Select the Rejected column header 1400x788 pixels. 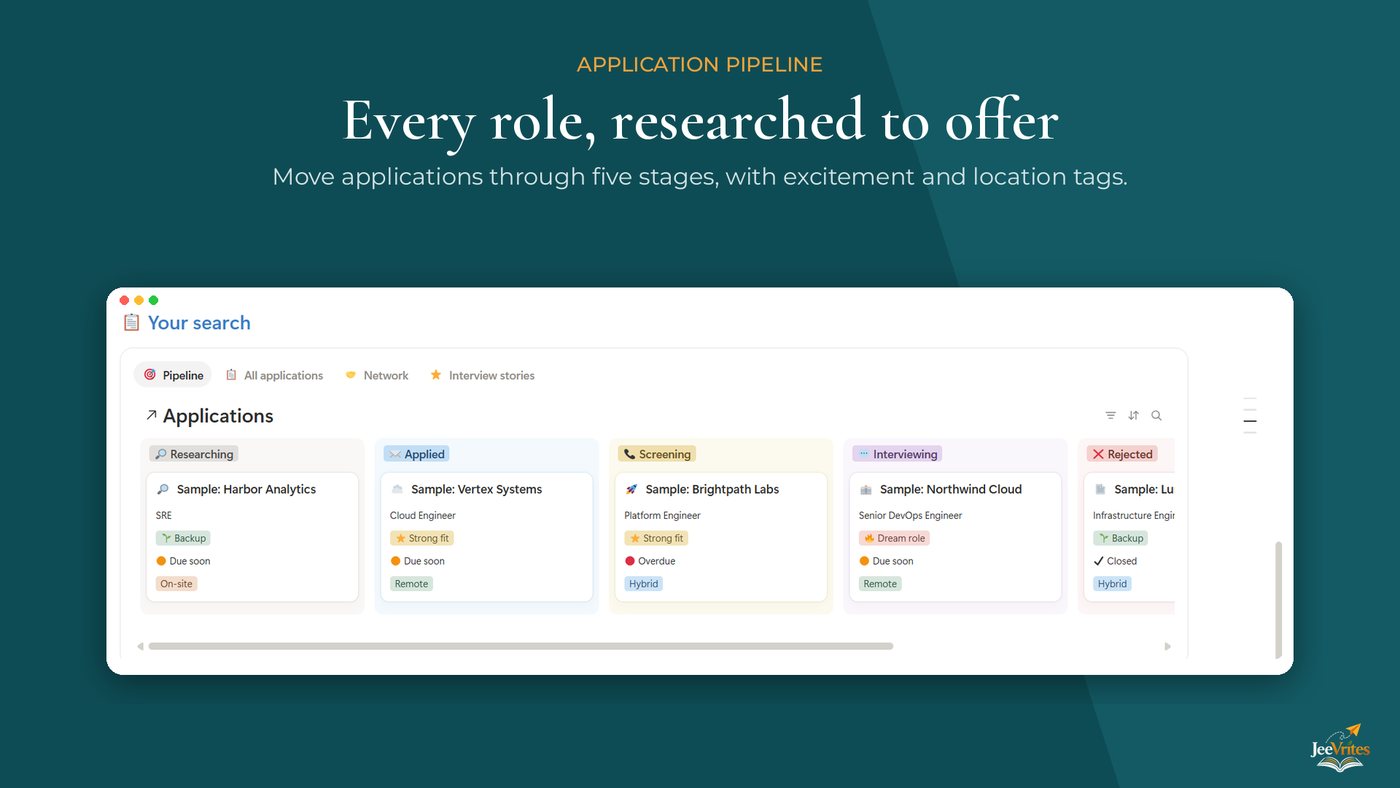[1122, 454]
